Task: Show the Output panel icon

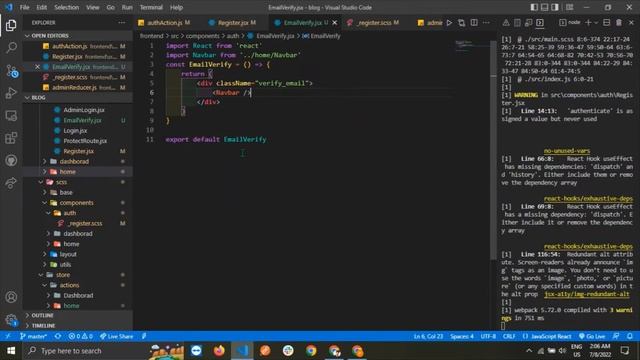Action: (x=517, y=23)
